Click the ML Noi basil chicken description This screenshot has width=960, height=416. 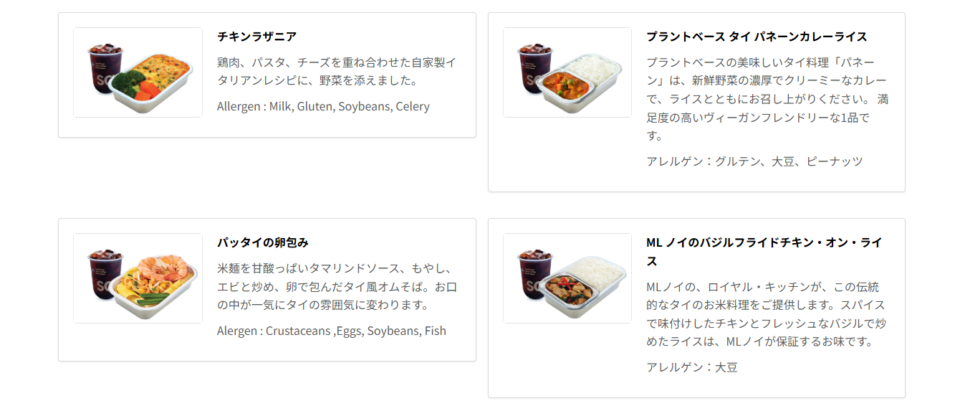tap(765, 314)
